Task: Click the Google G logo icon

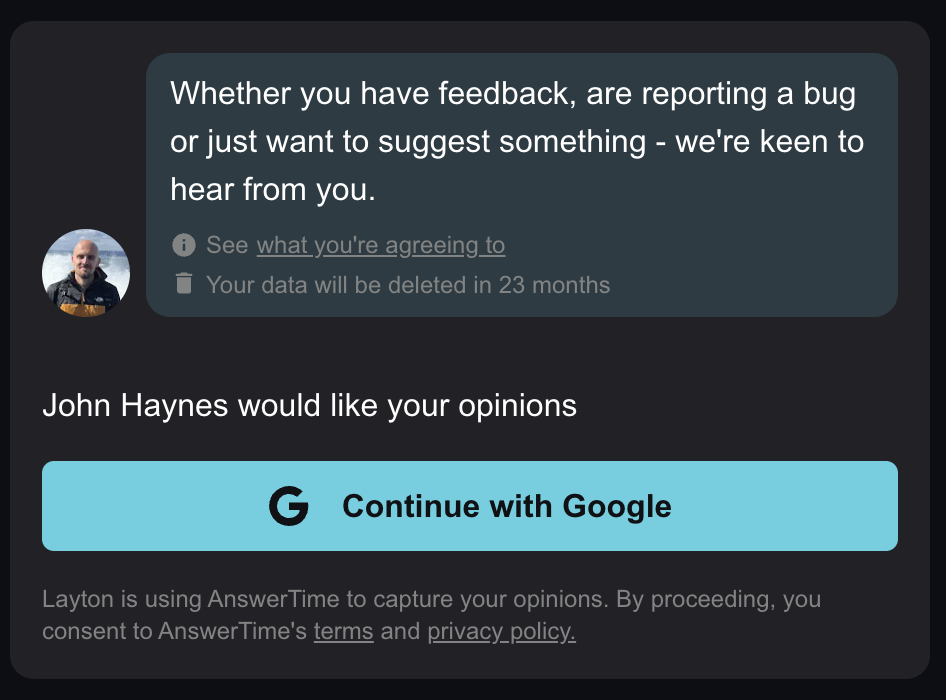Action: coord(288,506)
